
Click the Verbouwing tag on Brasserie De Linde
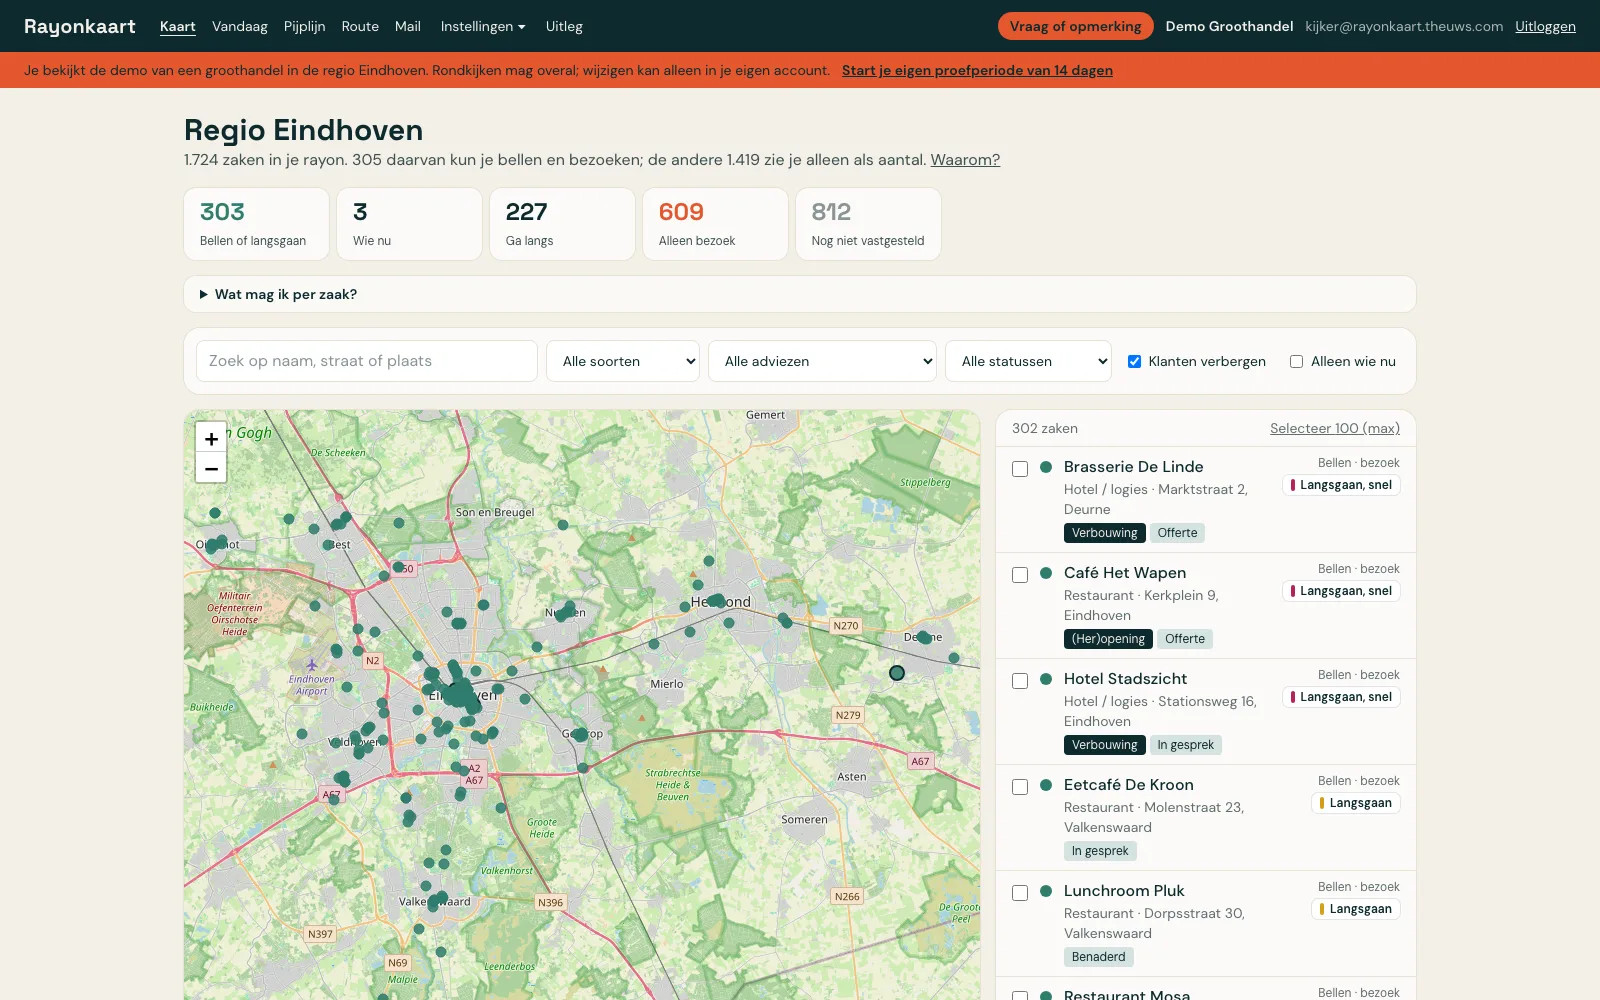pyautogui.click(x=1105, y=533)
